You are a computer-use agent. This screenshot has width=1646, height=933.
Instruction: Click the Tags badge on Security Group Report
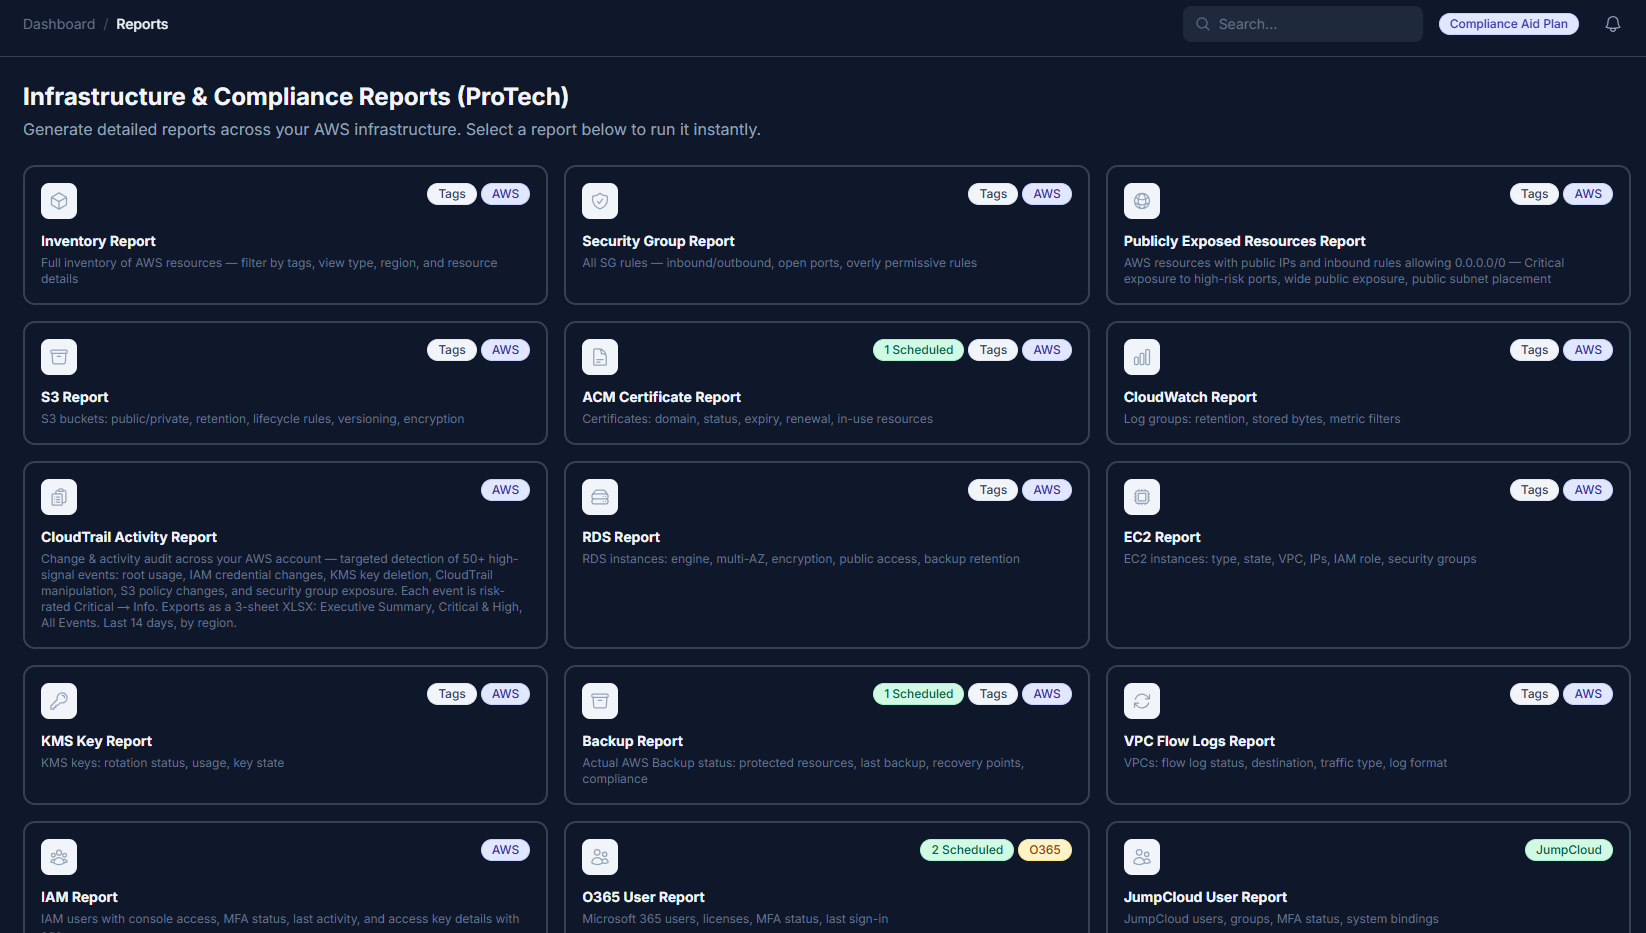[x=993, y=194]
